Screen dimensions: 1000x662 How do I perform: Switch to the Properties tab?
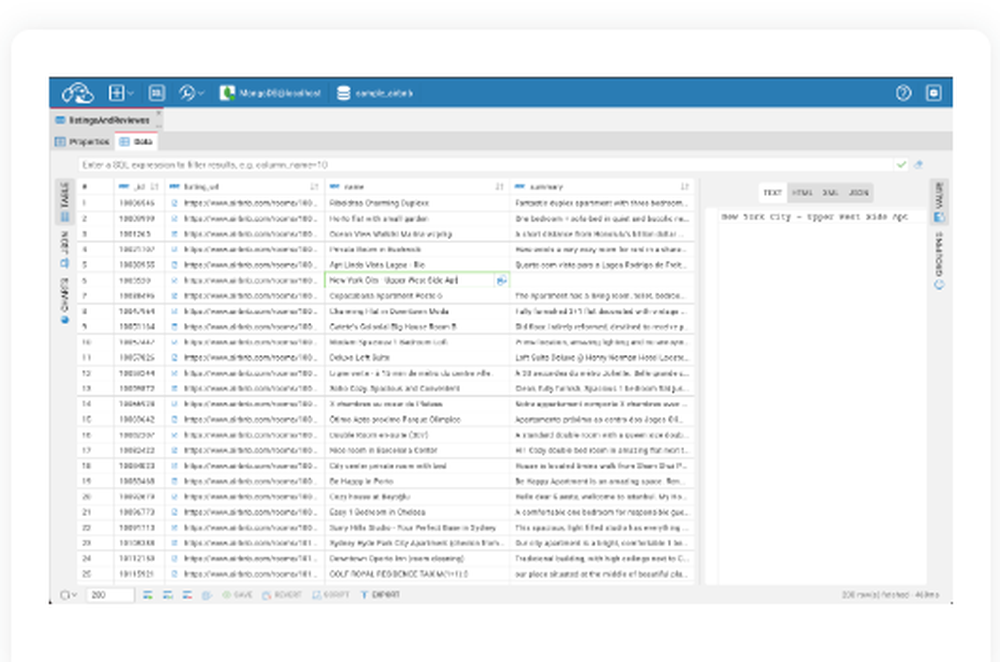(83, 142)
